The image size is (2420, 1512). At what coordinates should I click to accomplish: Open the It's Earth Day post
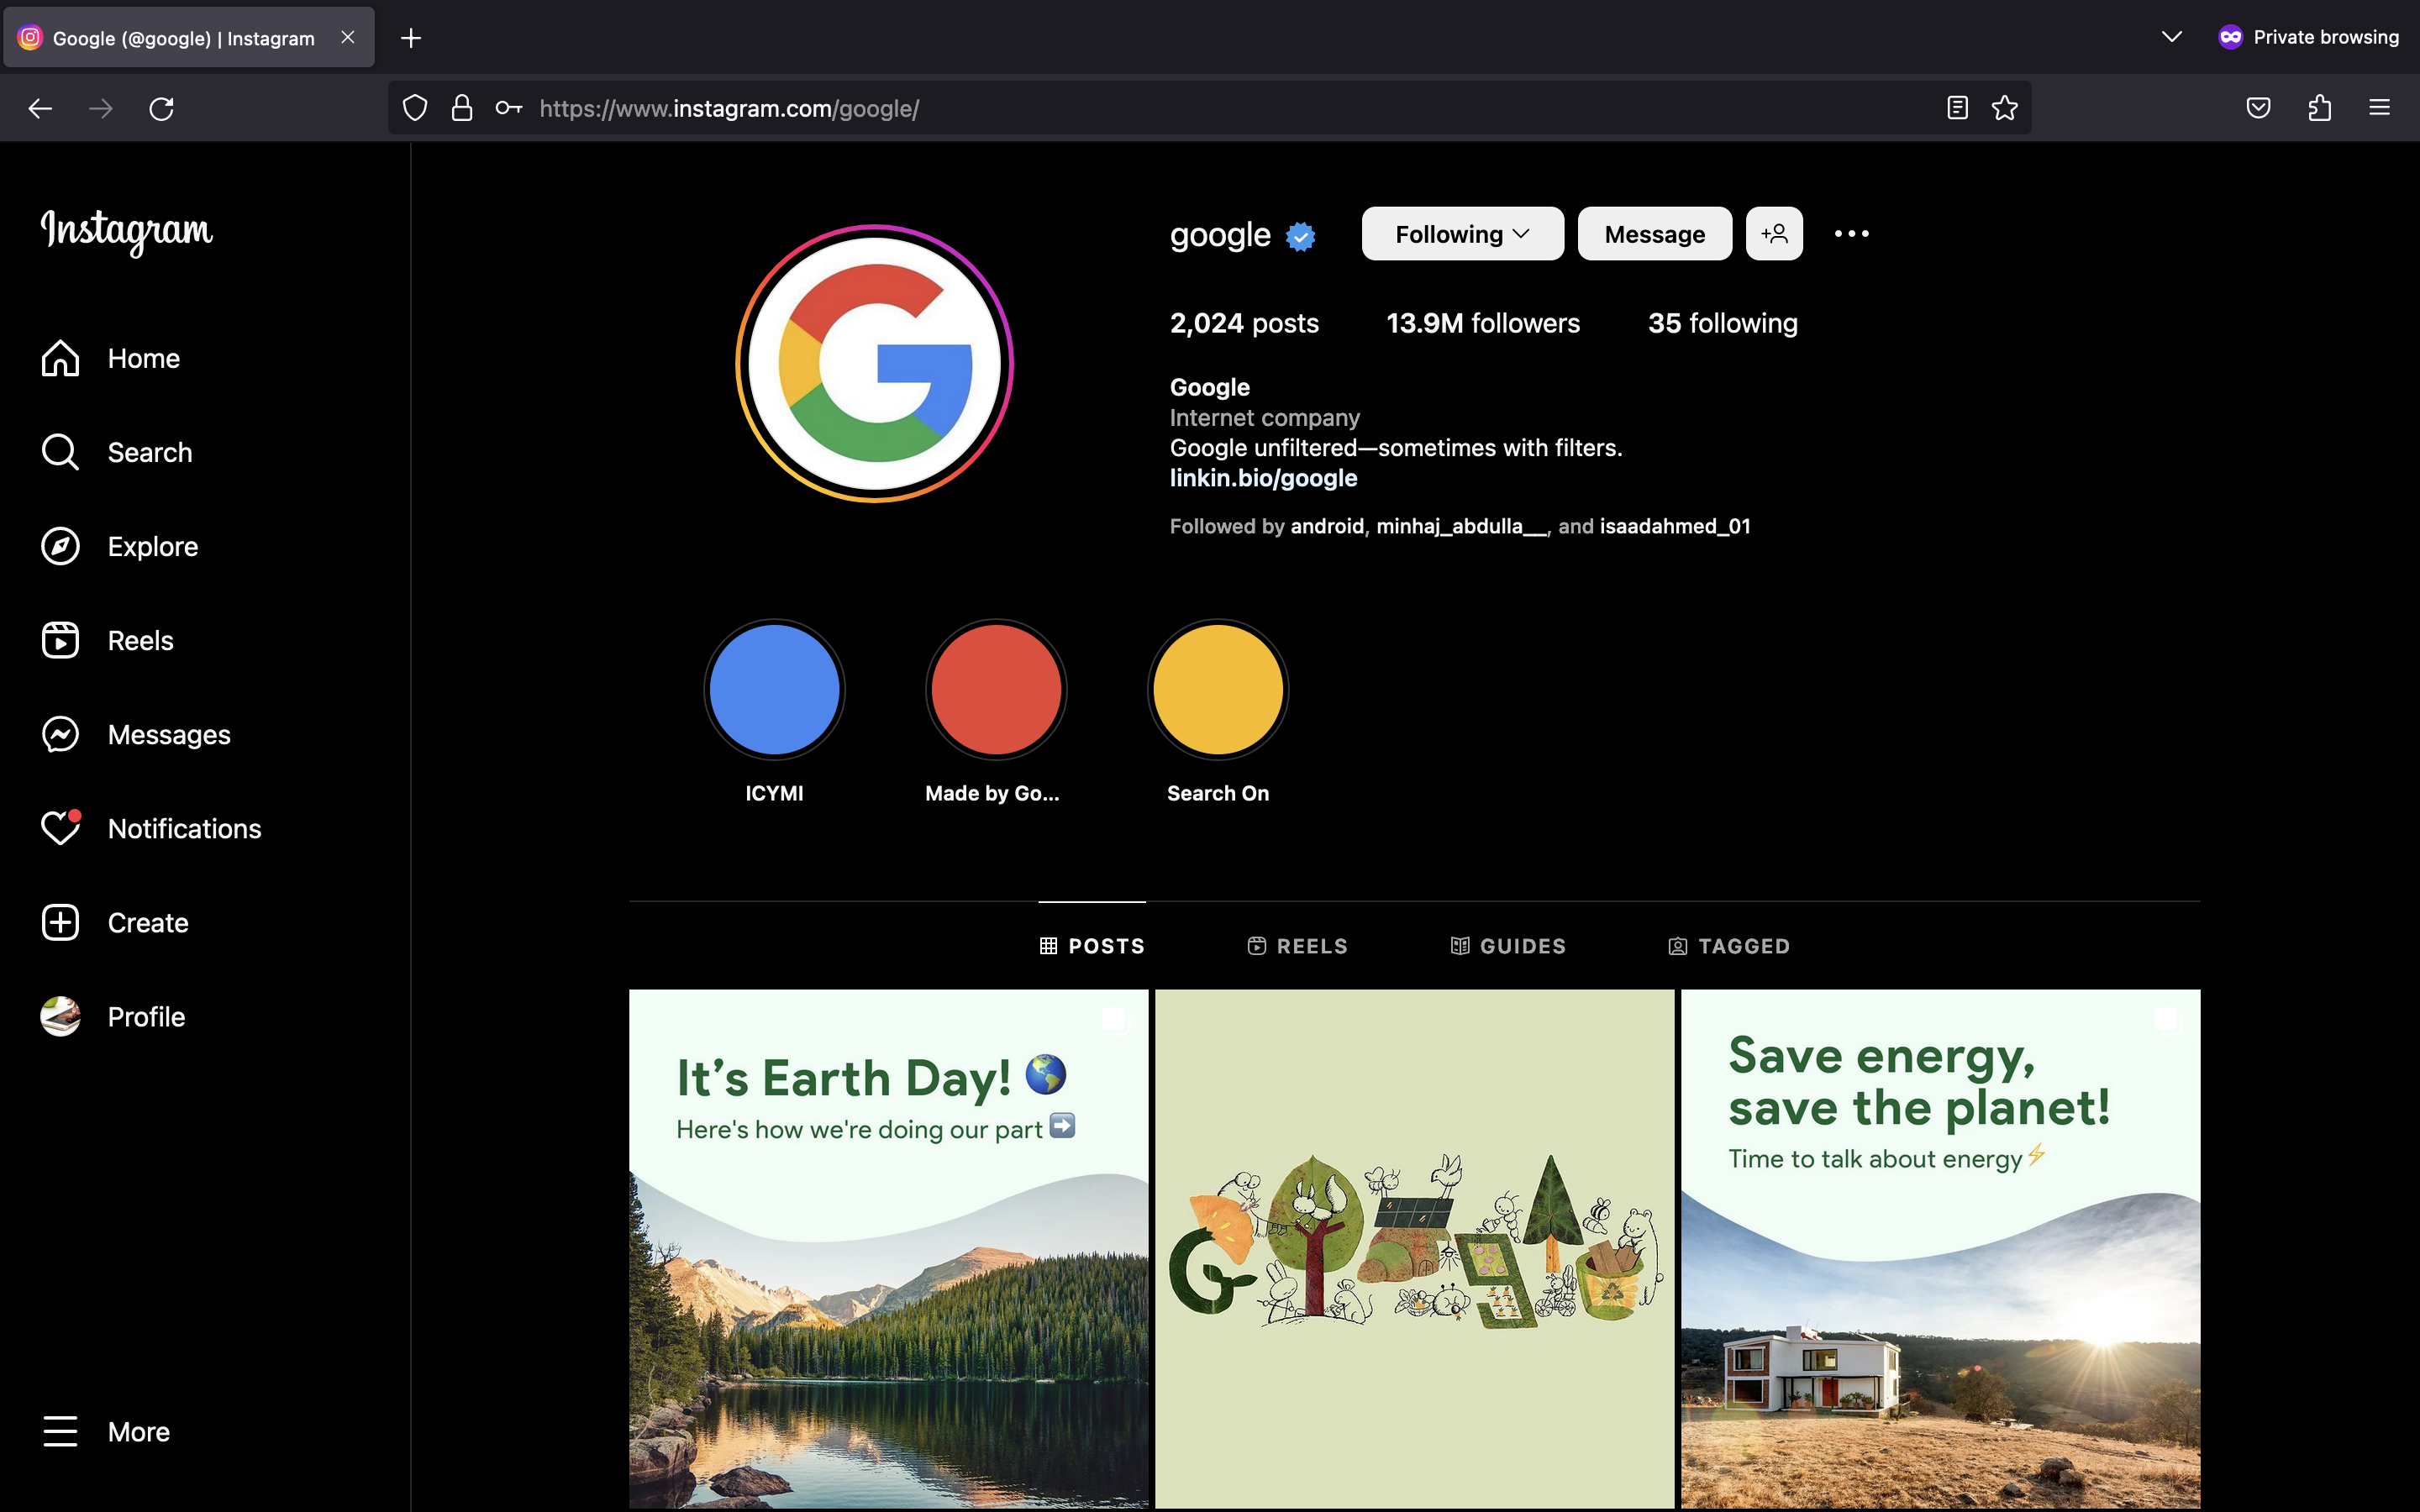click(888, 1249)
